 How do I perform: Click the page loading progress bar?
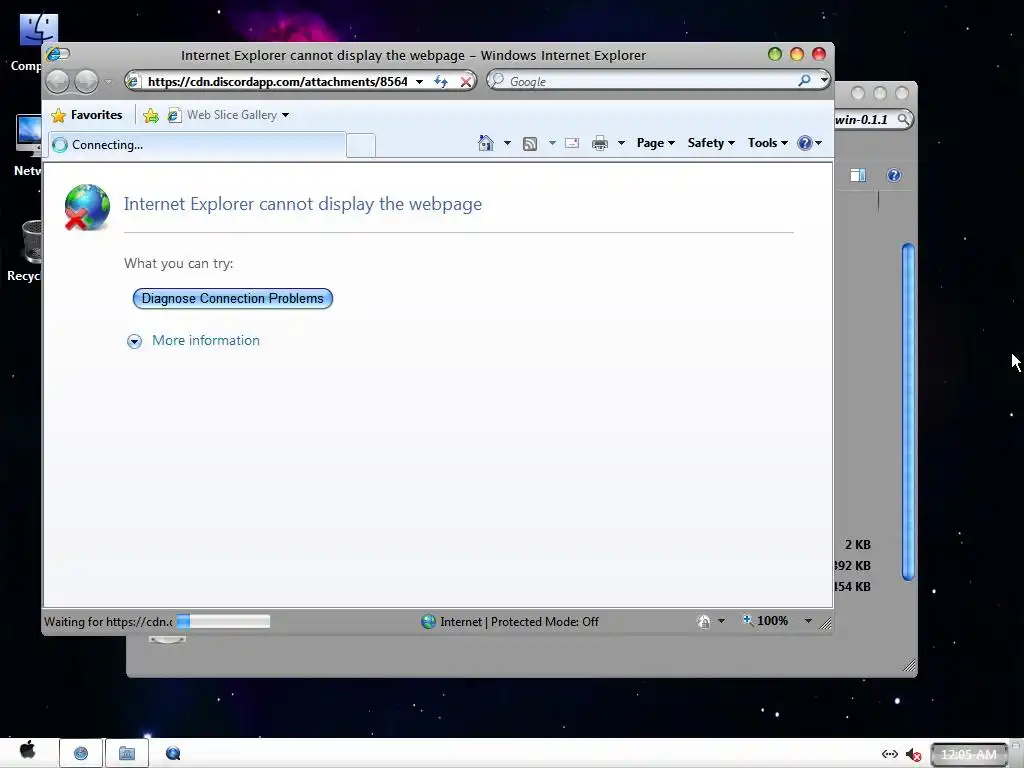[223, 621]
